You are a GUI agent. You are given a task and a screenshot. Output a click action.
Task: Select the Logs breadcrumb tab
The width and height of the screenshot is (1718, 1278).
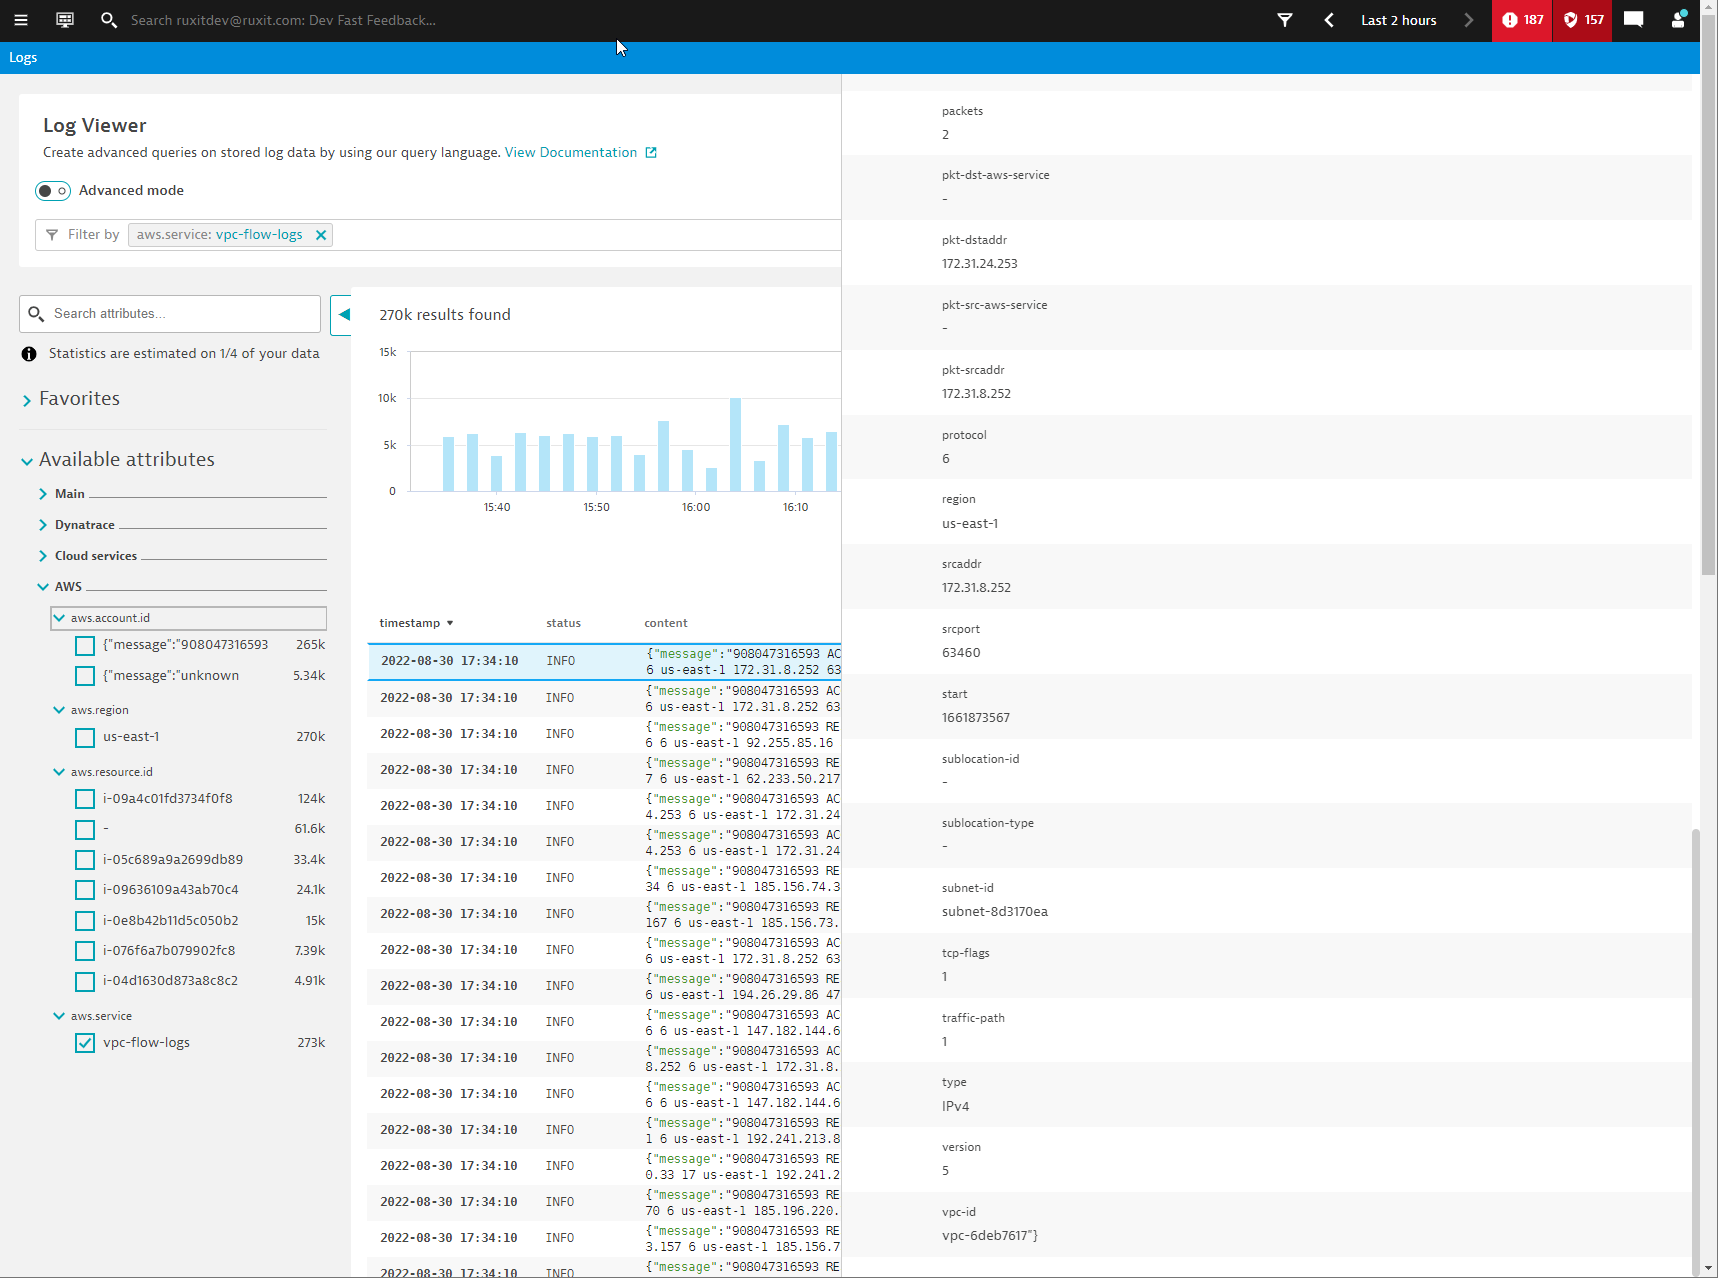23,57
